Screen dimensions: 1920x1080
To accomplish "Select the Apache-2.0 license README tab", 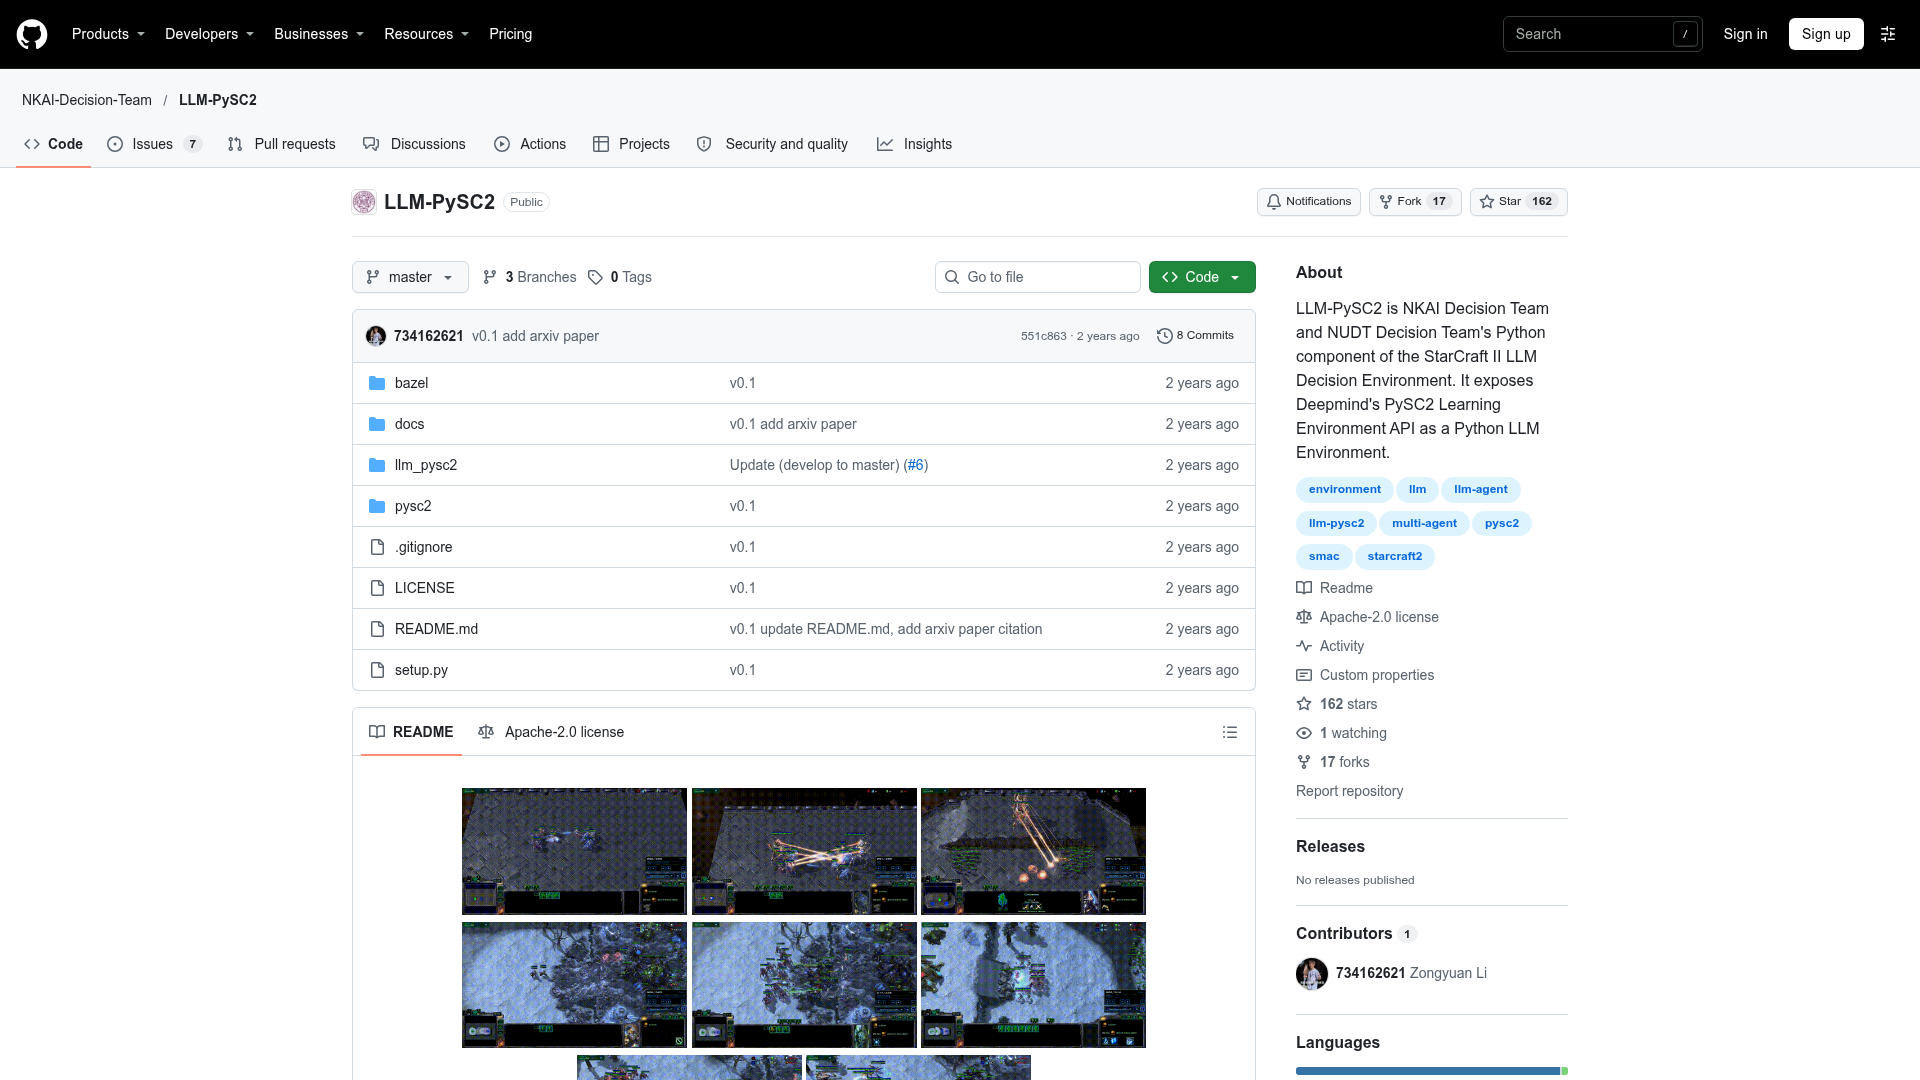I will point(551,732).
